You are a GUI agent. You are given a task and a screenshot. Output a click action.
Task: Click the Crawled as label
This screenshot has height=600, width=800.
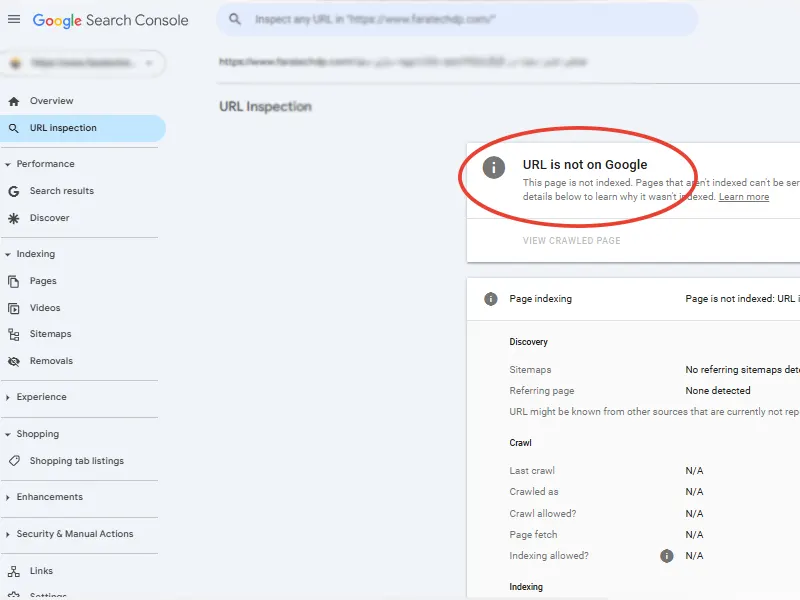534,492
